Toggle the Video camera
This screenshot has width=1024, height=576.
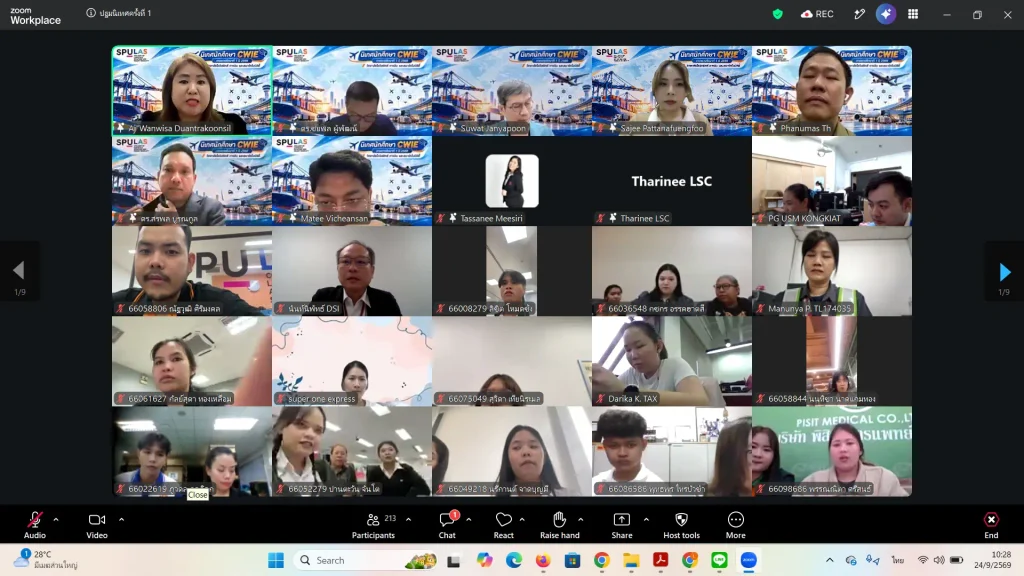click(x=97, y=525)
